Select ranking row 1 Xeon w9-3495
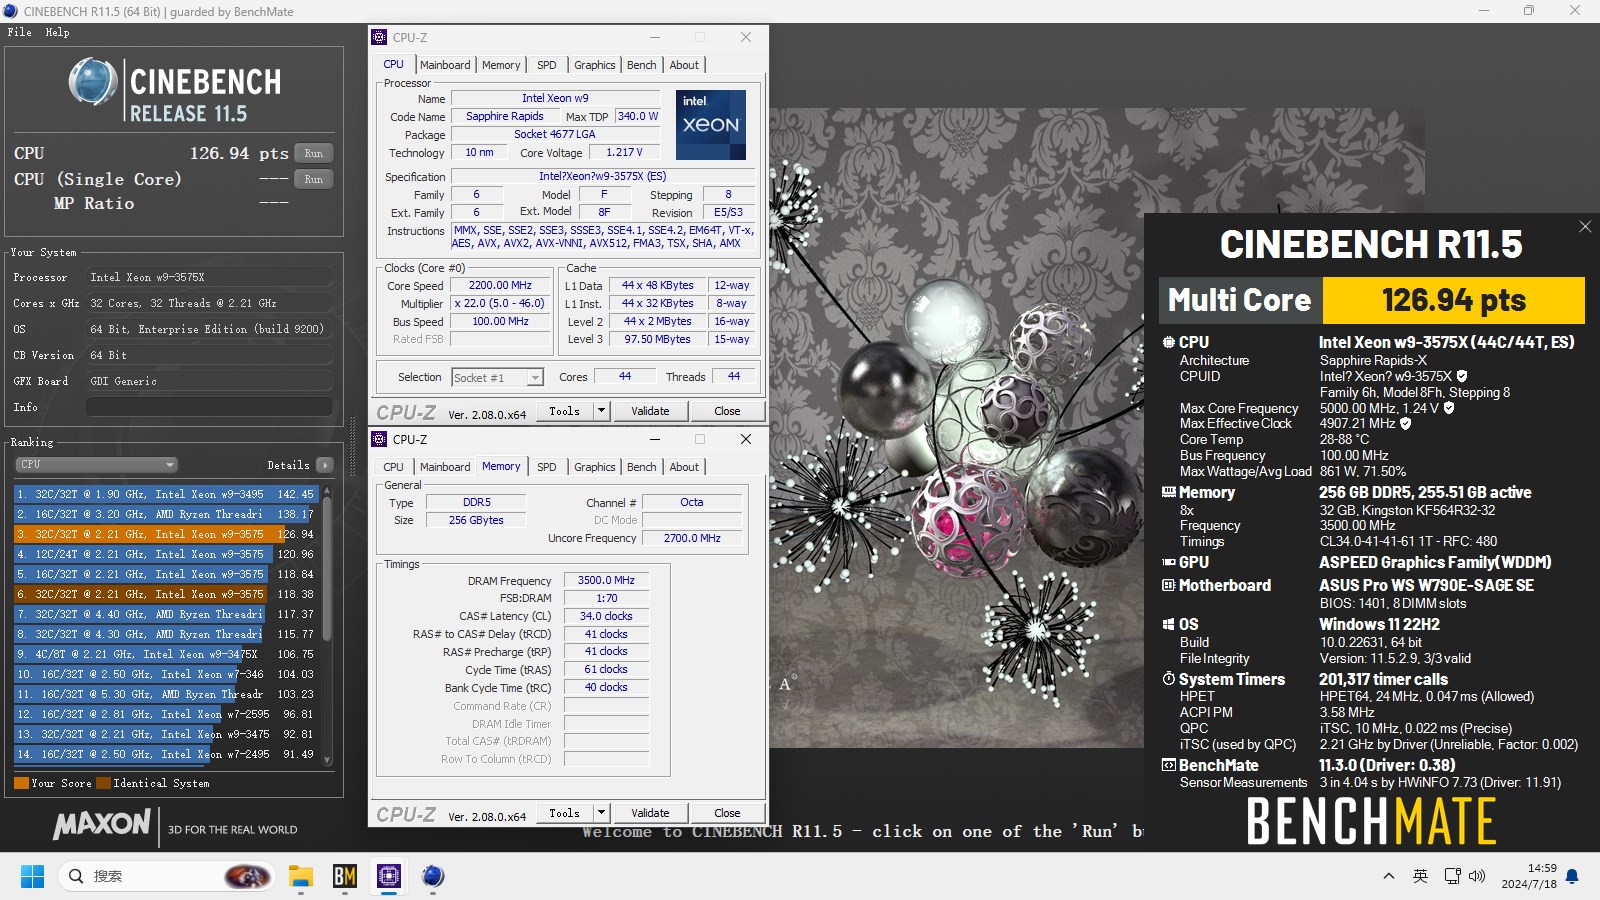The height and width of the screenshot is (900, 1600). coord(166,494)
